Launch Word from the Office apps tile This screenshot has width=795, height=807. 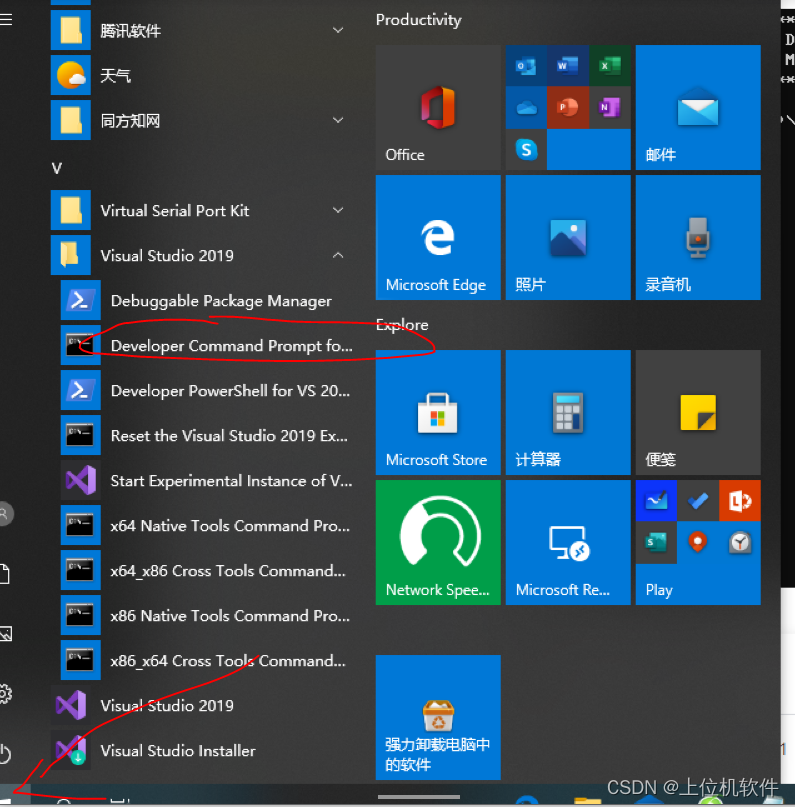tap(568, 65)
